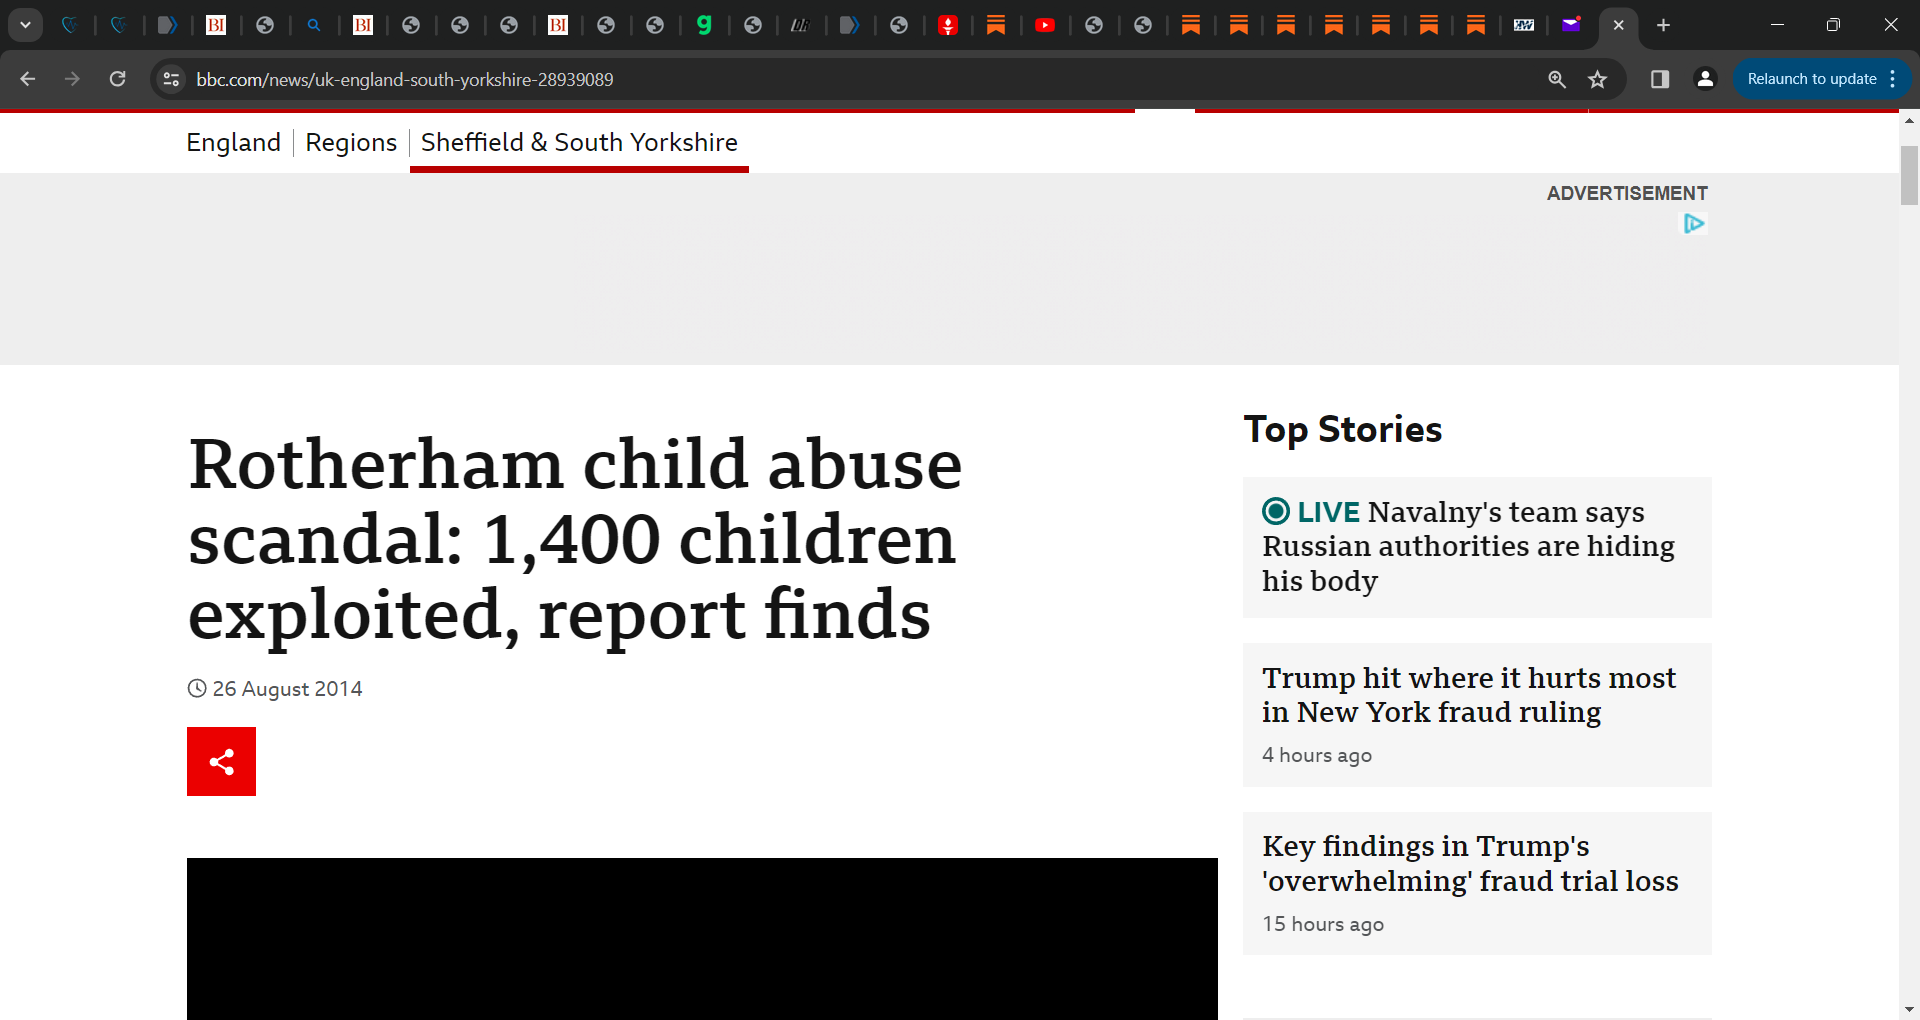Screen dimensions: 1920x1020
Task: Click the '15 hours ago' timestamp
Action: point(1323,924)
